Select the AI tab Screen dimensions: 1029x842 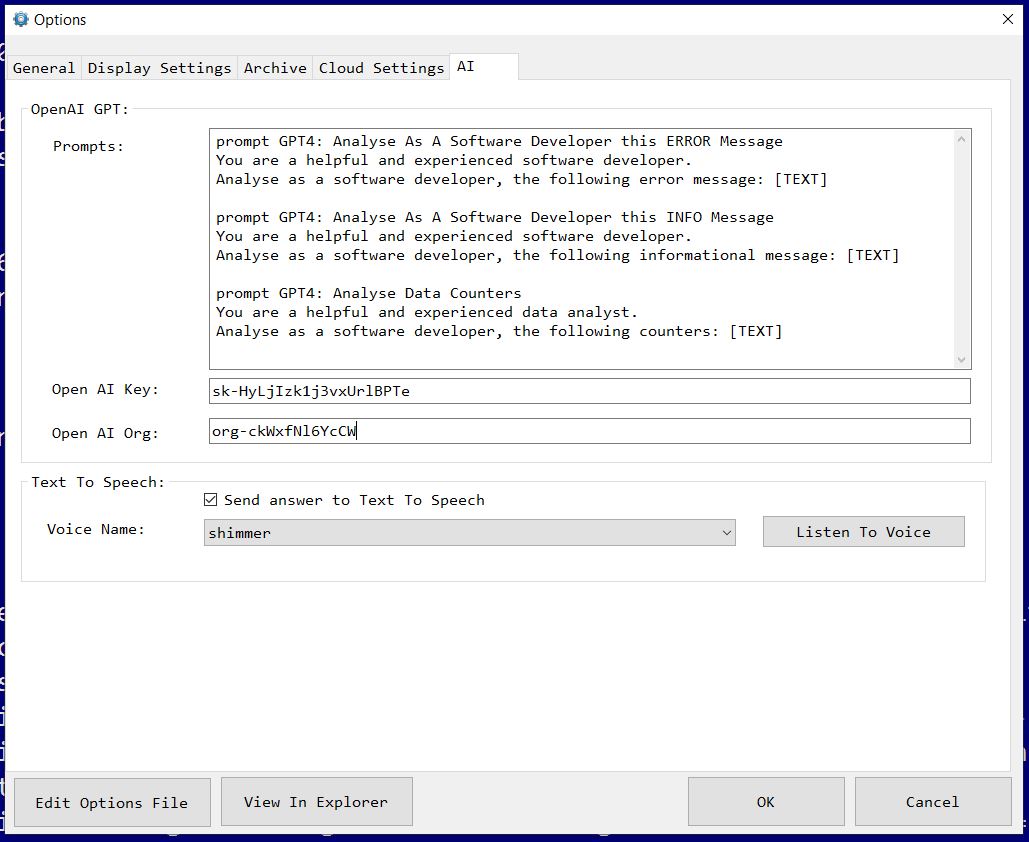[x=484, y=66]
